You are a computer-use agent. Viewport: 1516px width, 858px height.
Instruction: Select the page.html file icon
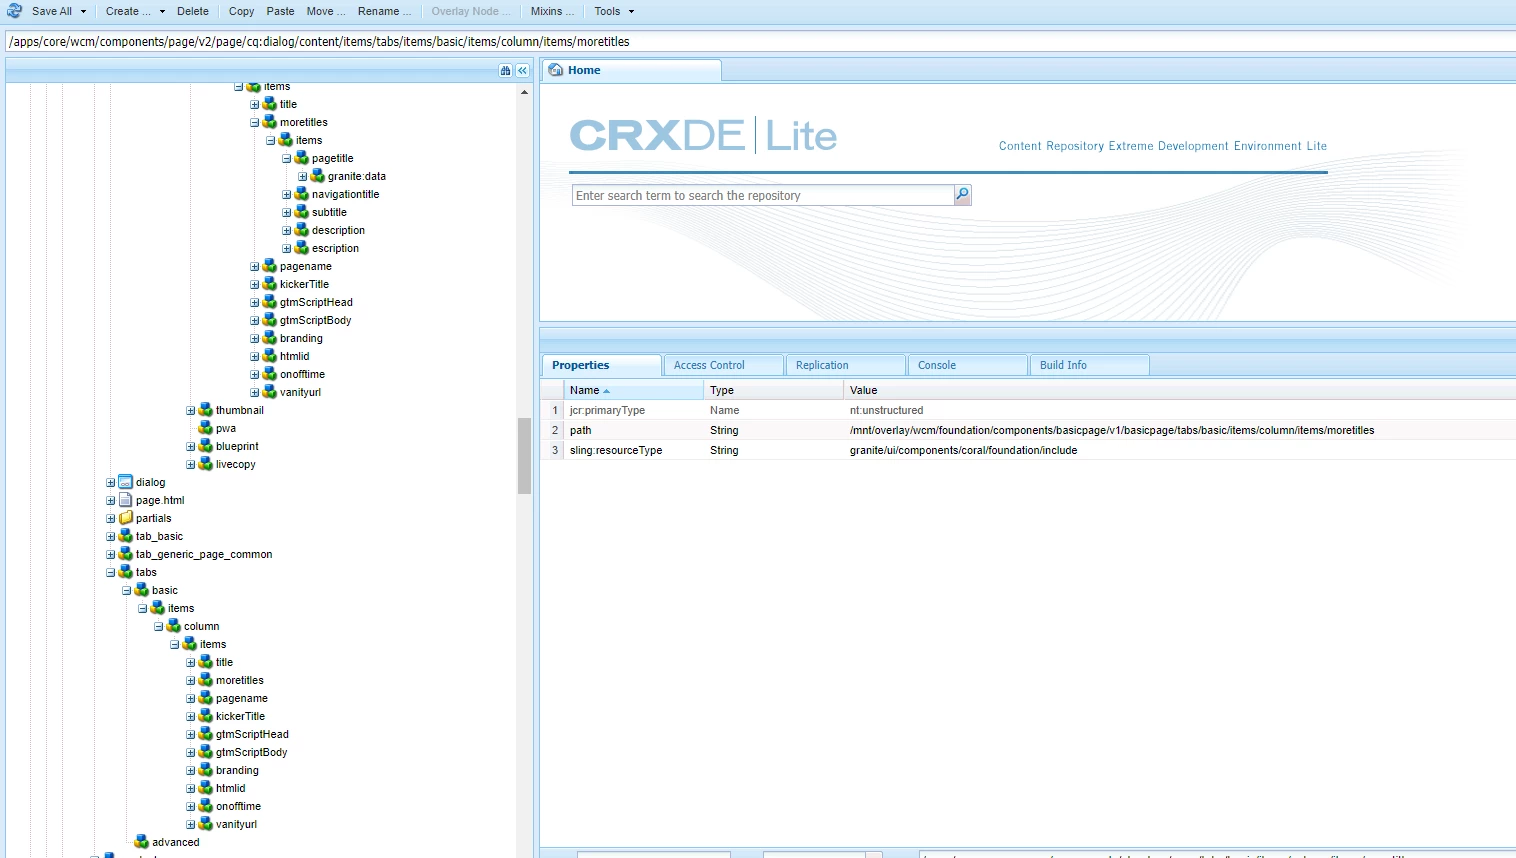[x=125, y=500]
